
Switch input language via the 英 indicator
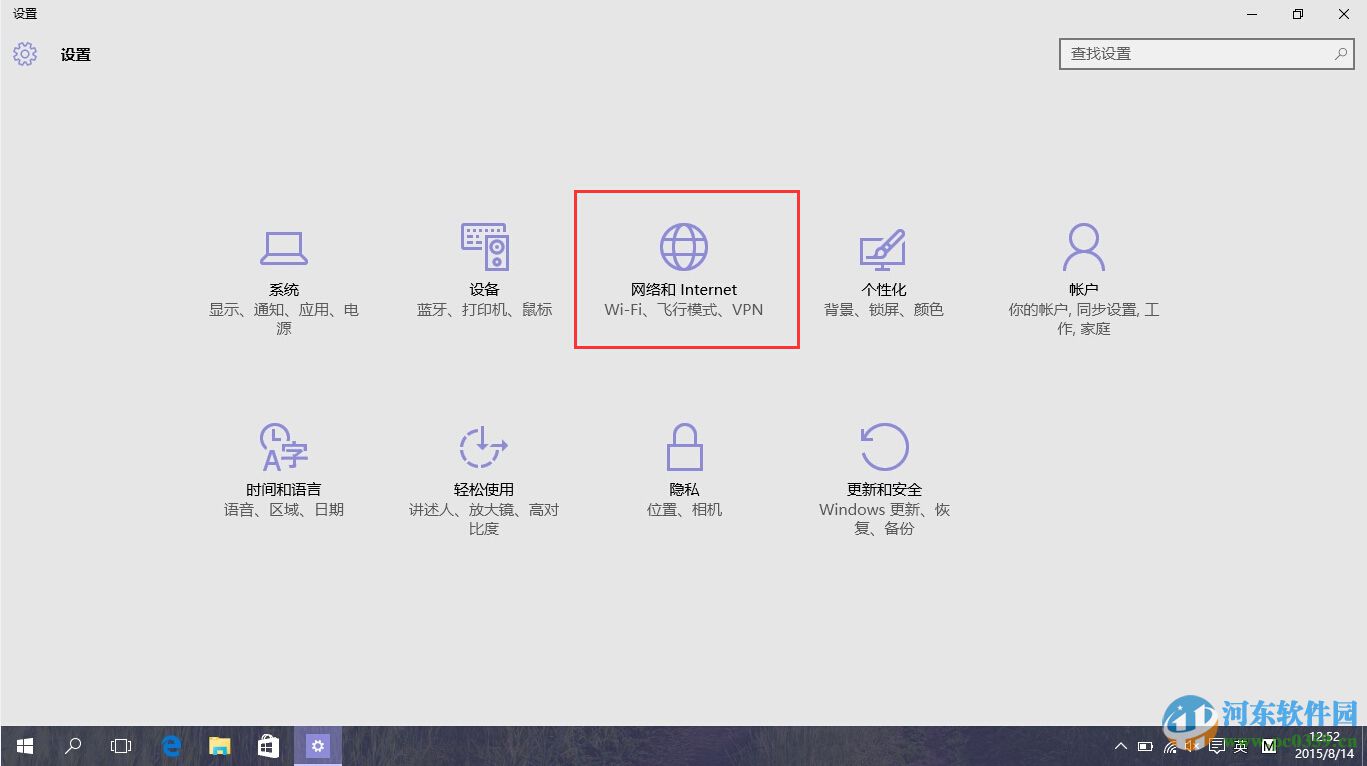click(x=1240, y=746)
